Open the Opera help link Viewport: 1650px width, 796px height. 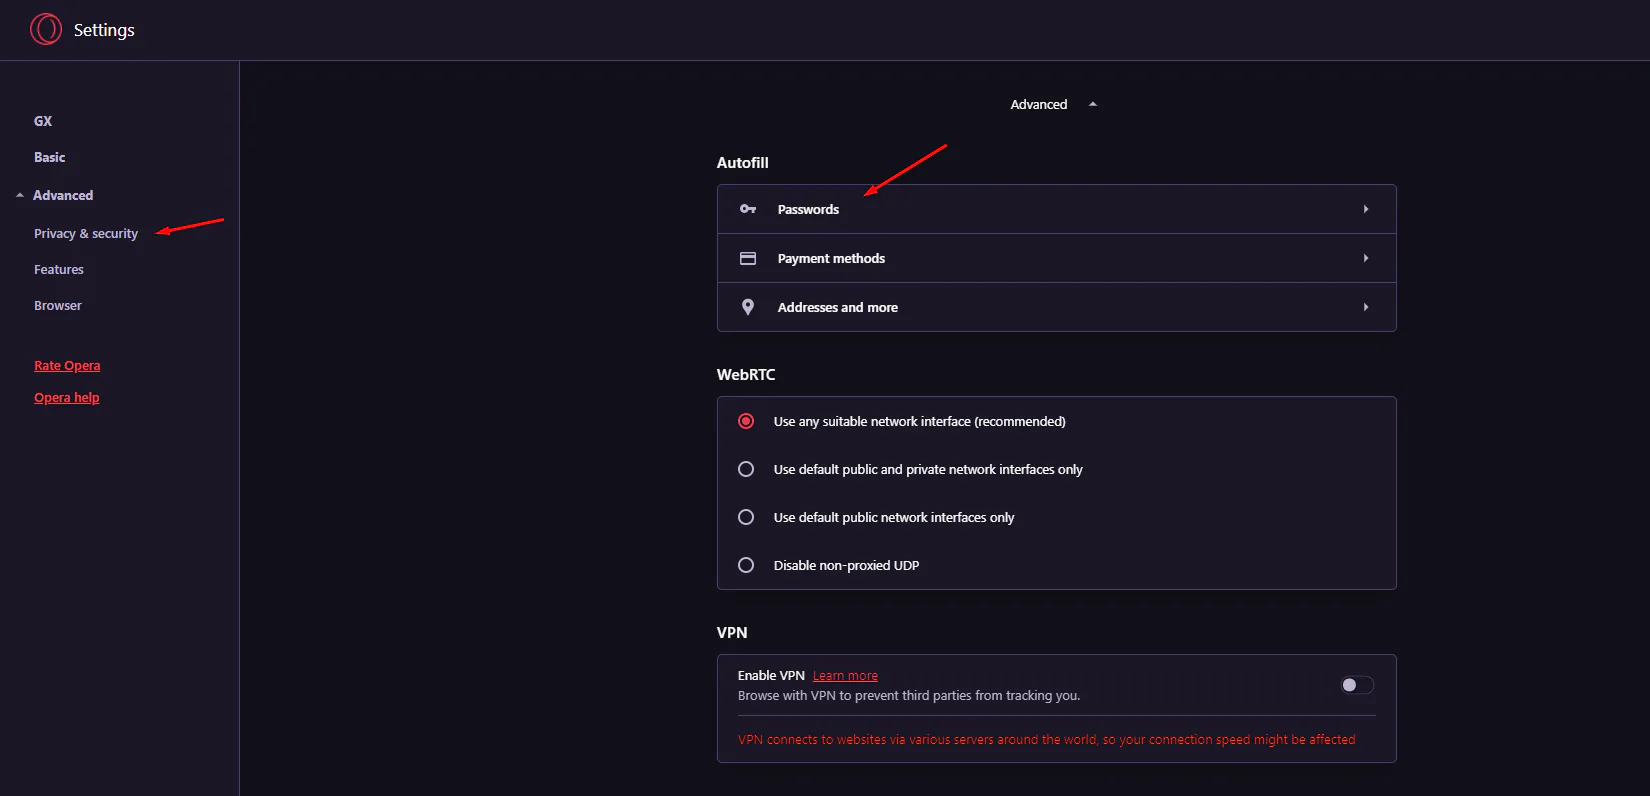tap(67, 397)
